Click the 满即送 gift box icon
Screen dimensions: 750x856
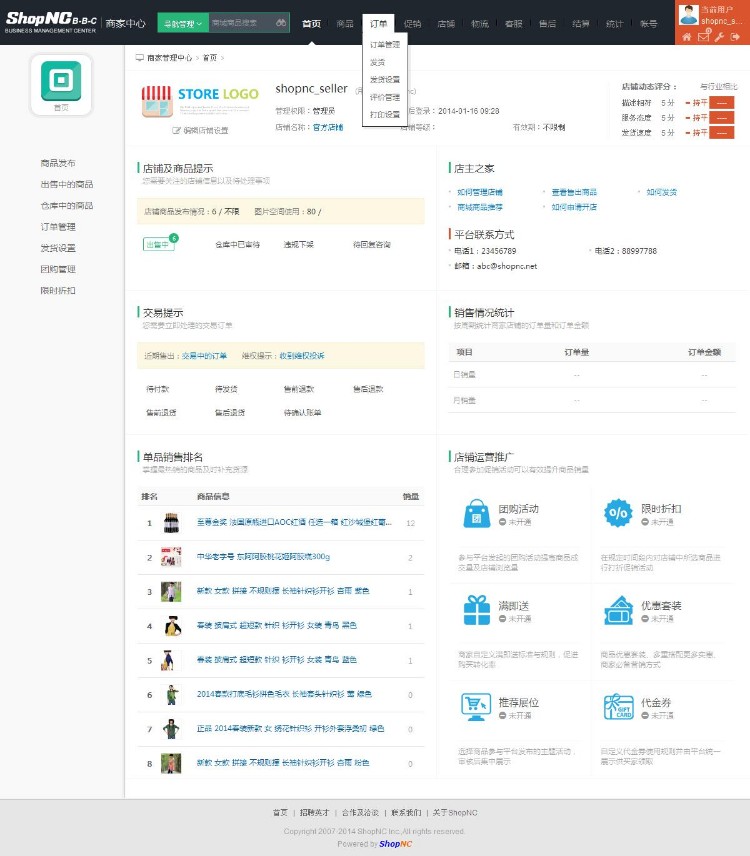(x=477, y=610)
